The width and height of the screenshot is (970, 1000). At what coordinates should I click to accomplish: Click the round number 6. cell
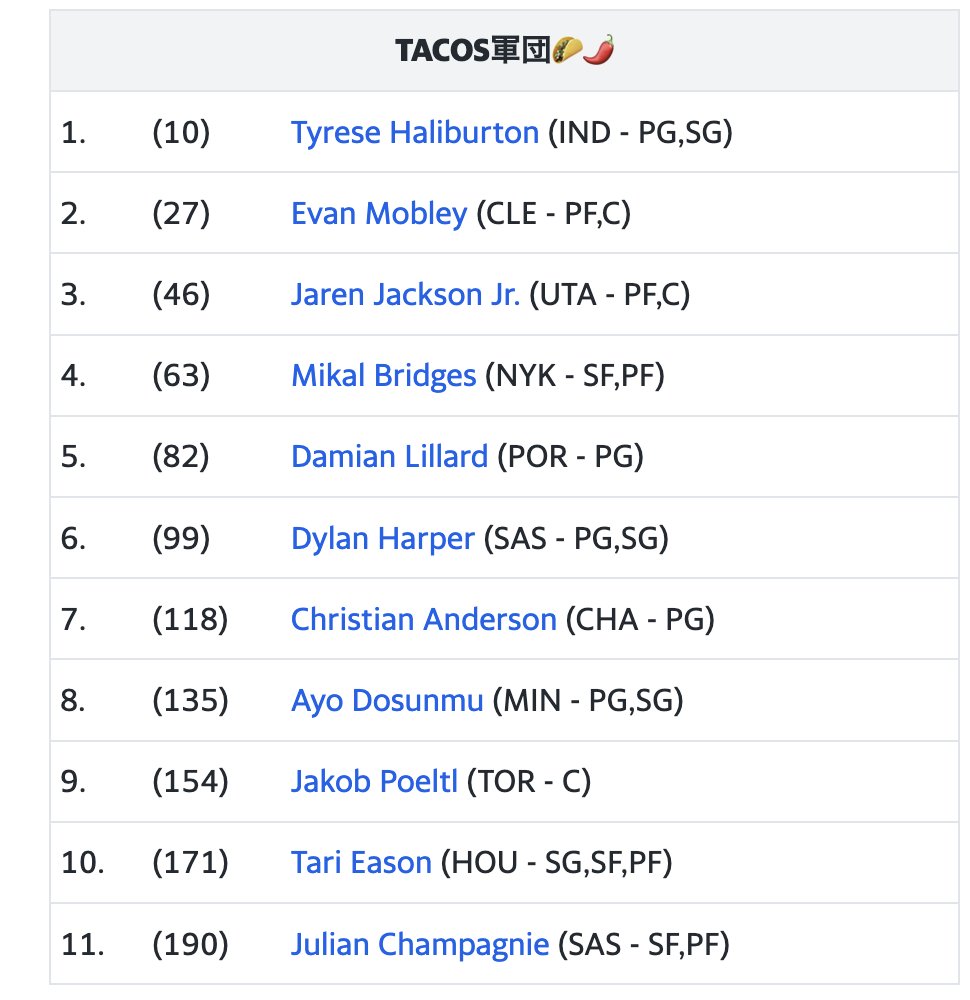(74, 538)
